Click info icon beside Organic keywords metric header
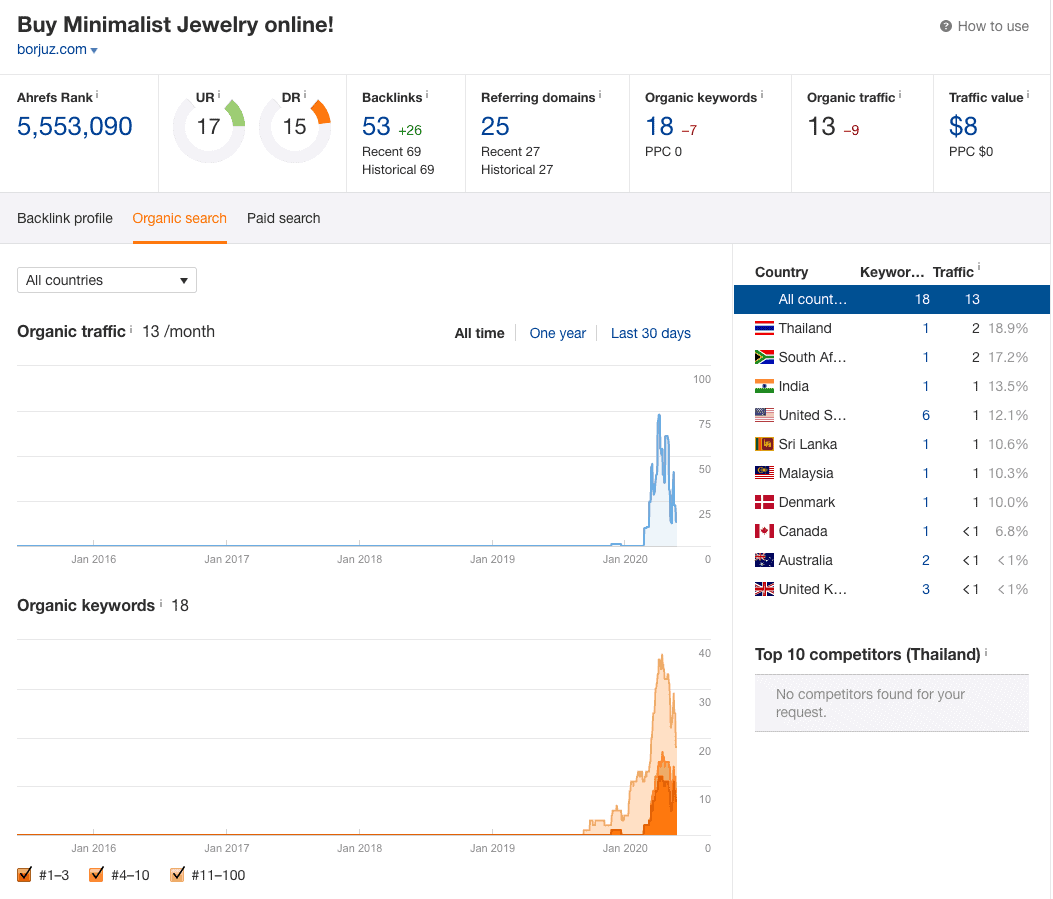 (762, 95)
